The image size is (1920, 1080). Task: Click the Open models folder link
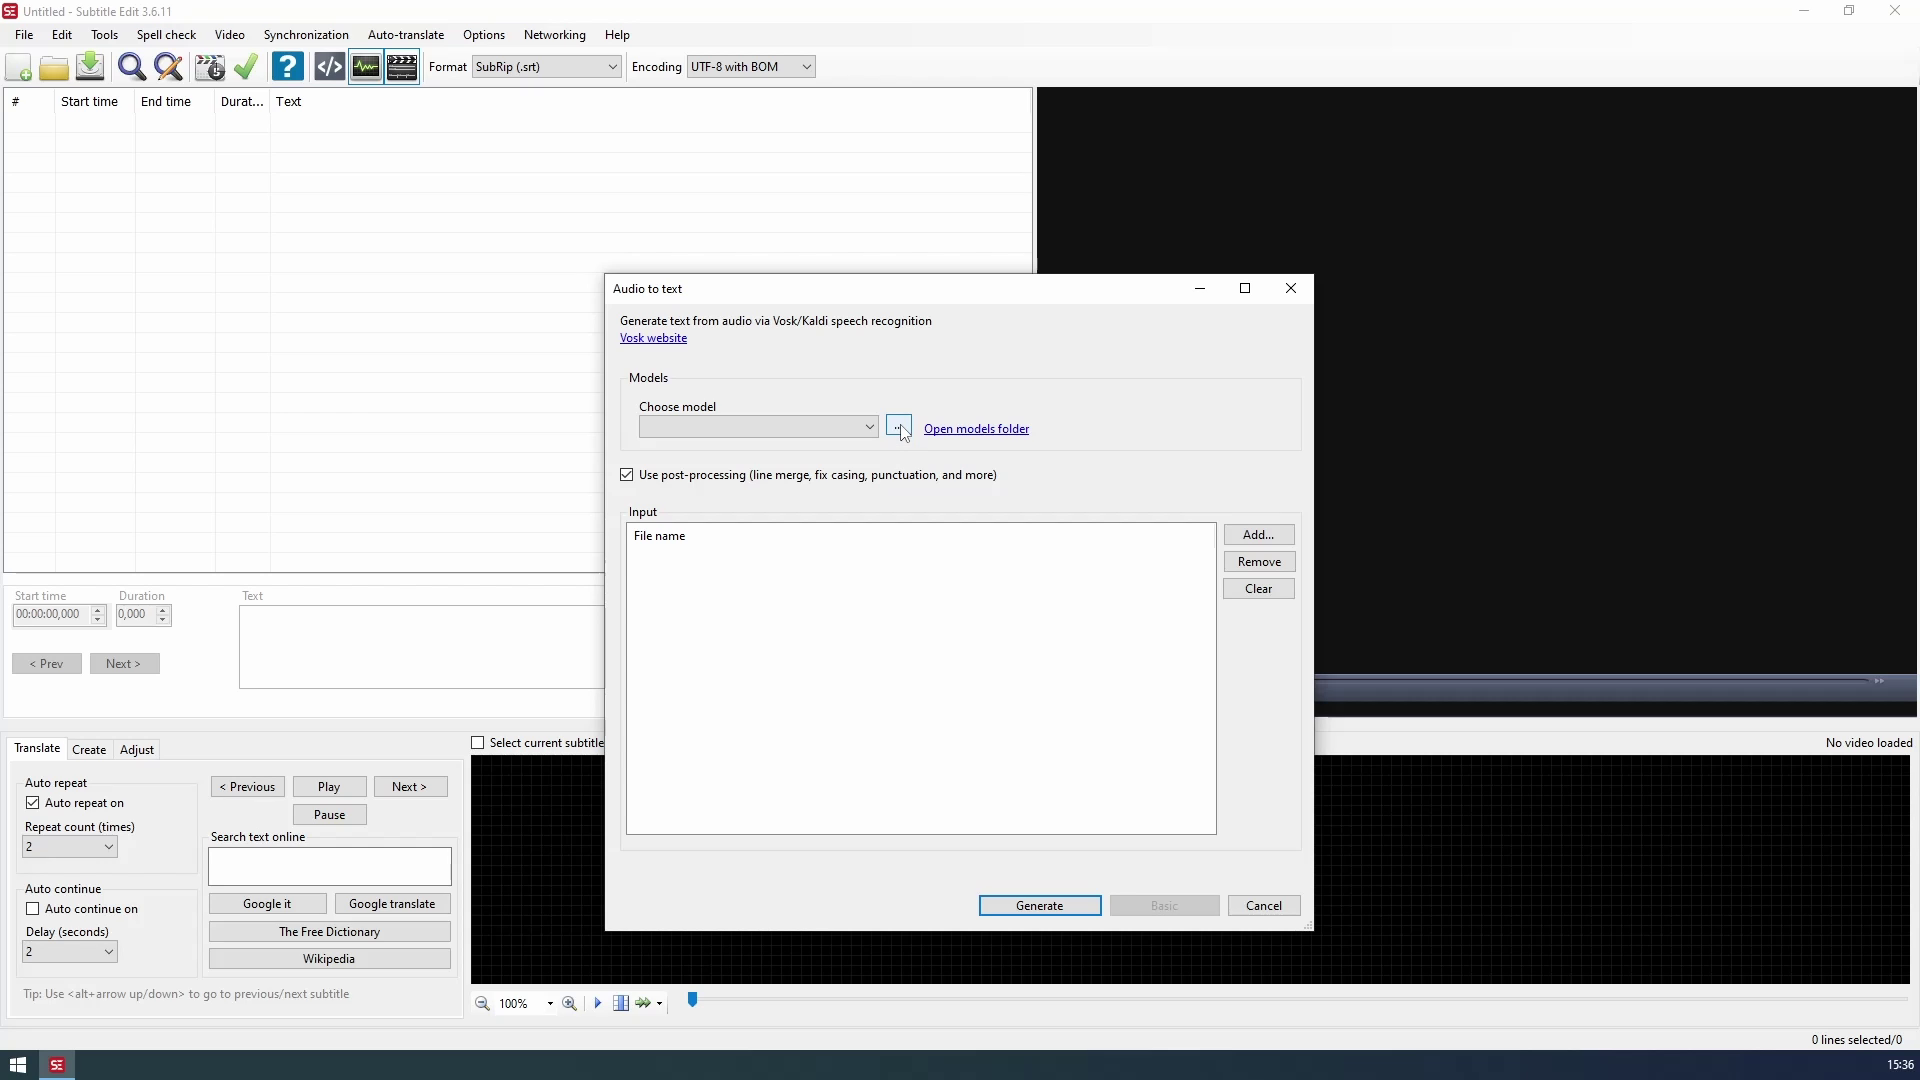pos(976,429)
